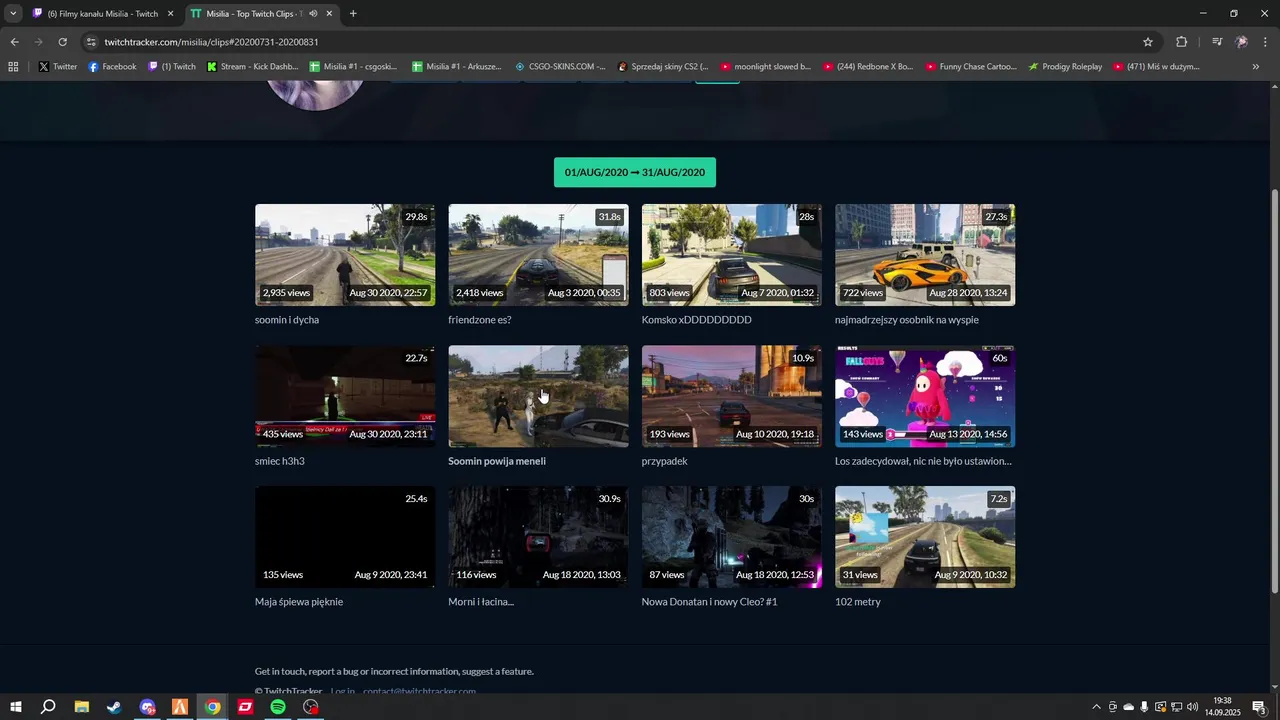Play the friendzone es? clip thumbnail
This screenshot has height=720, width=1280.
point(538,255)
